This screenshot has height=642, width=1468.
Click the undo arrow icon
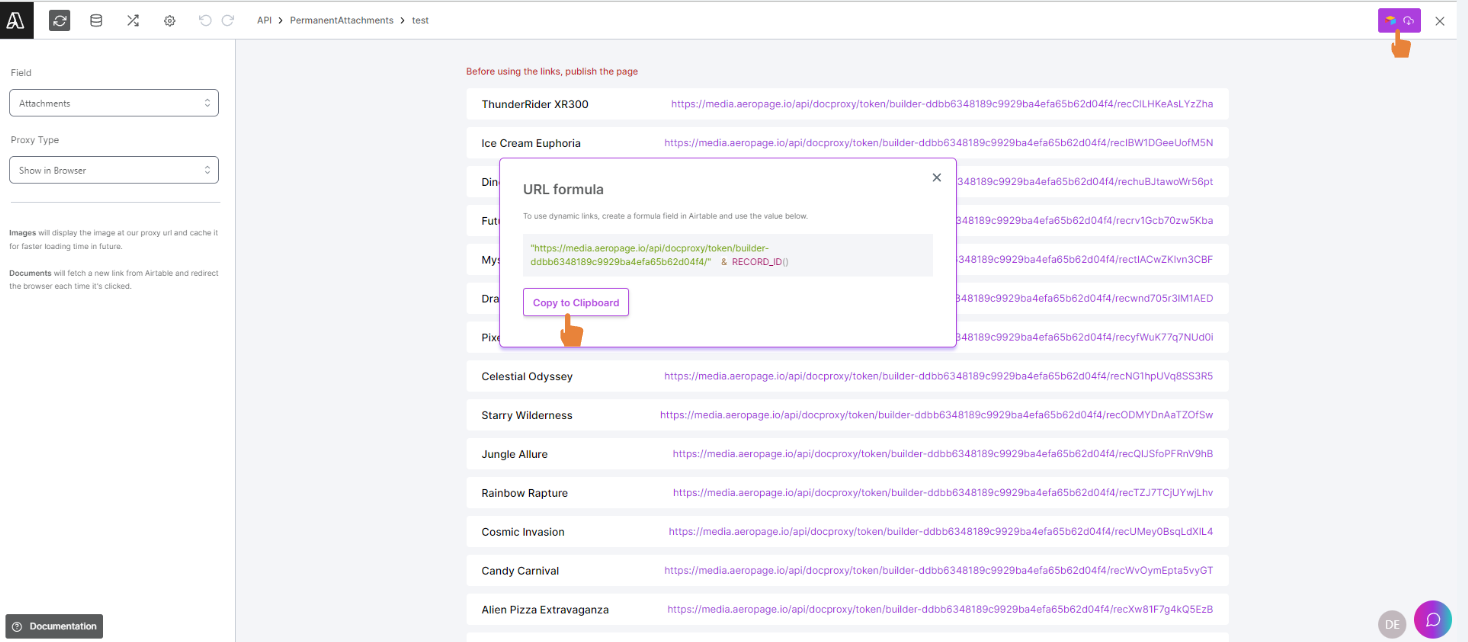pyautogui.click(x=205, y=20)
